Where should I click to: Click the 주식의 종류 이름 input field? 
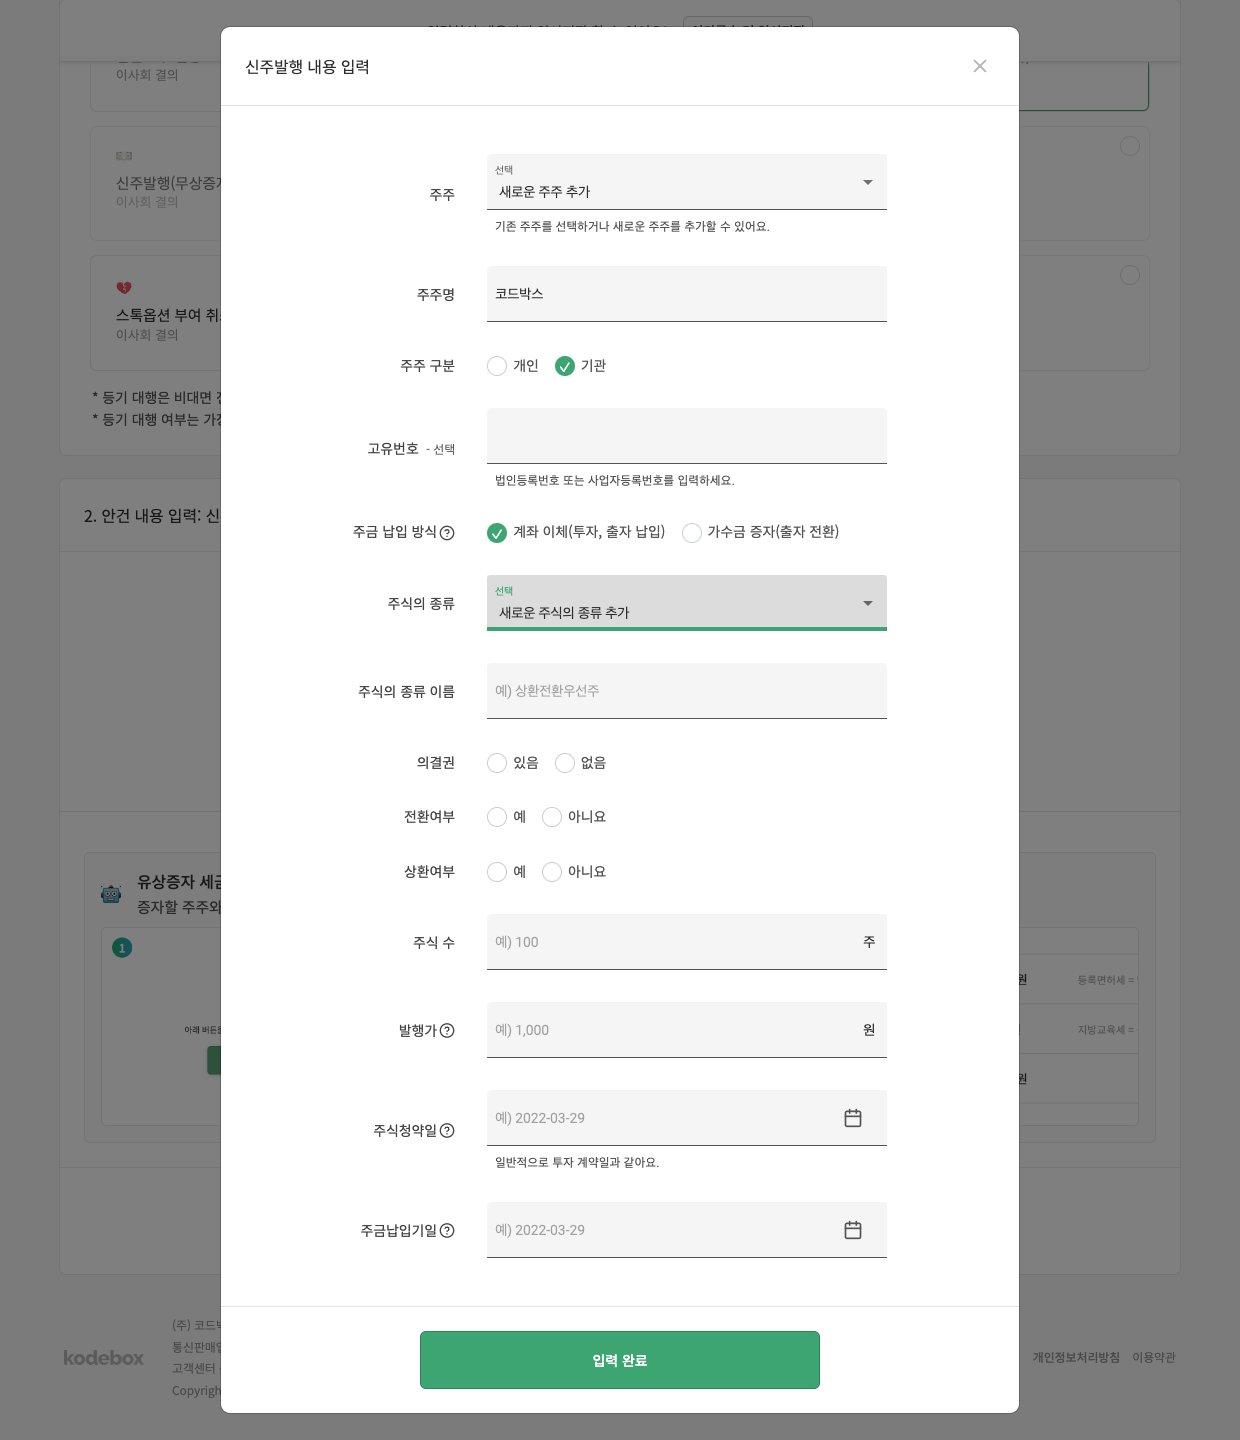pyautogui.click(x=686, y=691)
